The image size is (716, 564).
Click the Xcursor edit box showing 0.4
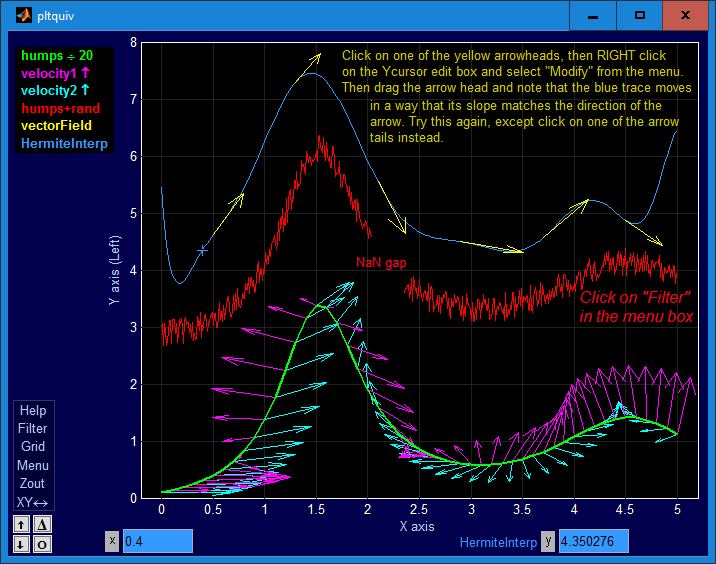click(158, 541)
